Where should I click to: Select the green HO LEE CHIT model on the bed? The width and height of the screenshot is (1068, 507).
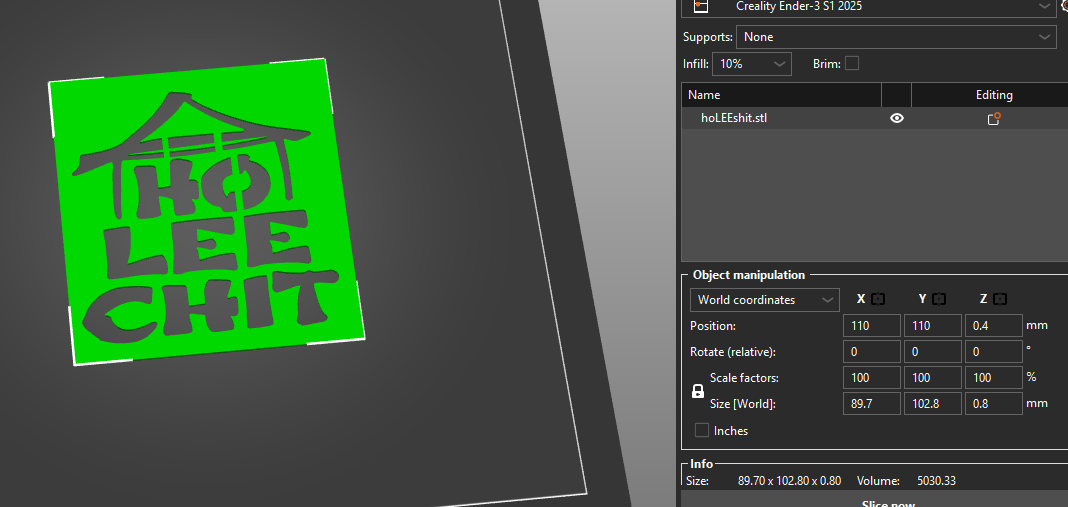pos(206,211)
